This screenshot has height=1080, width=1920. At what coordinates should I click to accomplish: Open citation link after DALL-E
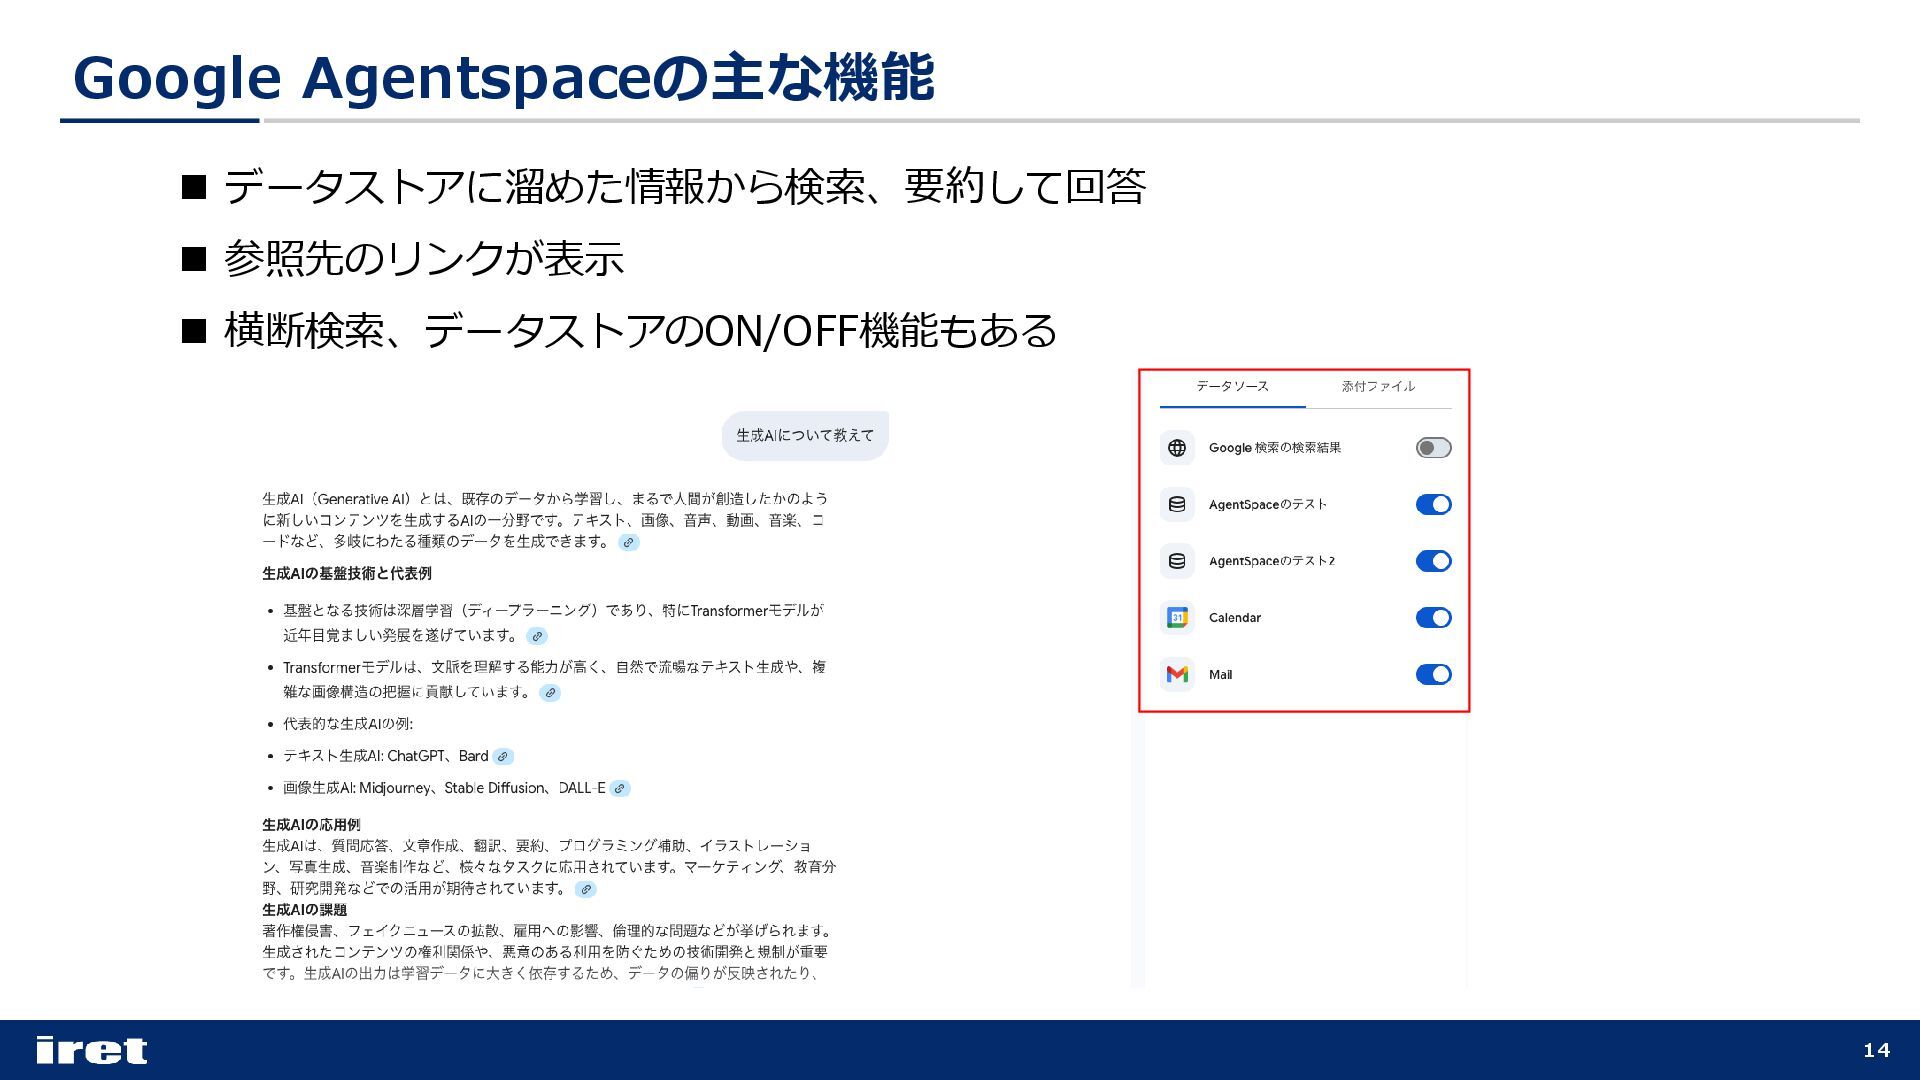tap(620, 788)
